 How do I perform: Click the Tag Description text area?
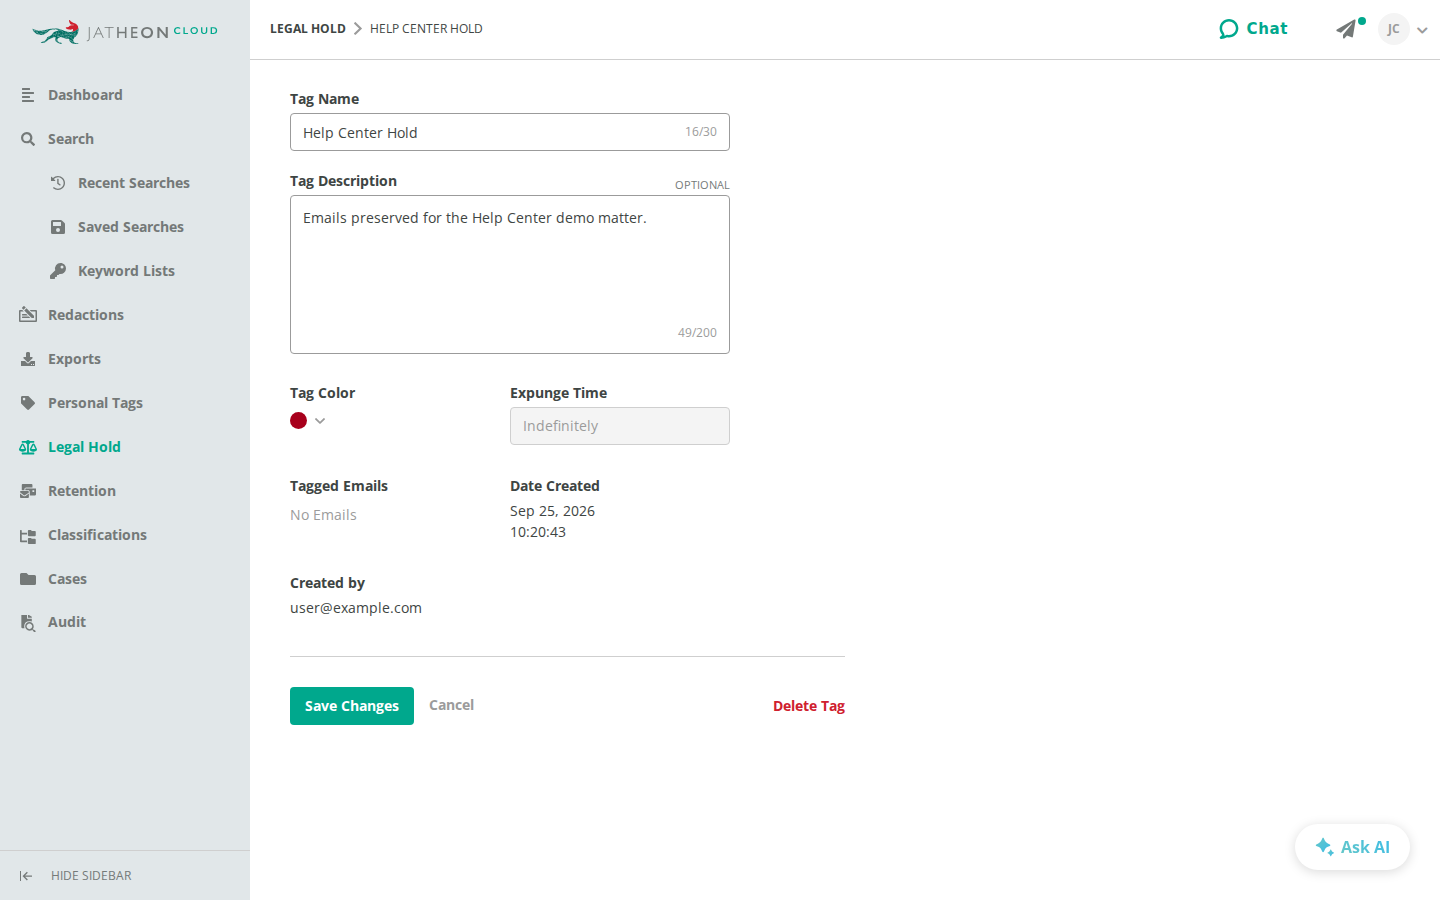(x=510, y=274)
